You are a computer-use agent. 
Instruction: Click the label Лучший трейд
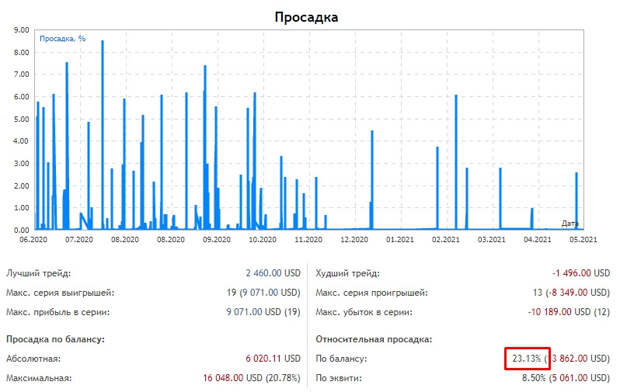[38, 273]
